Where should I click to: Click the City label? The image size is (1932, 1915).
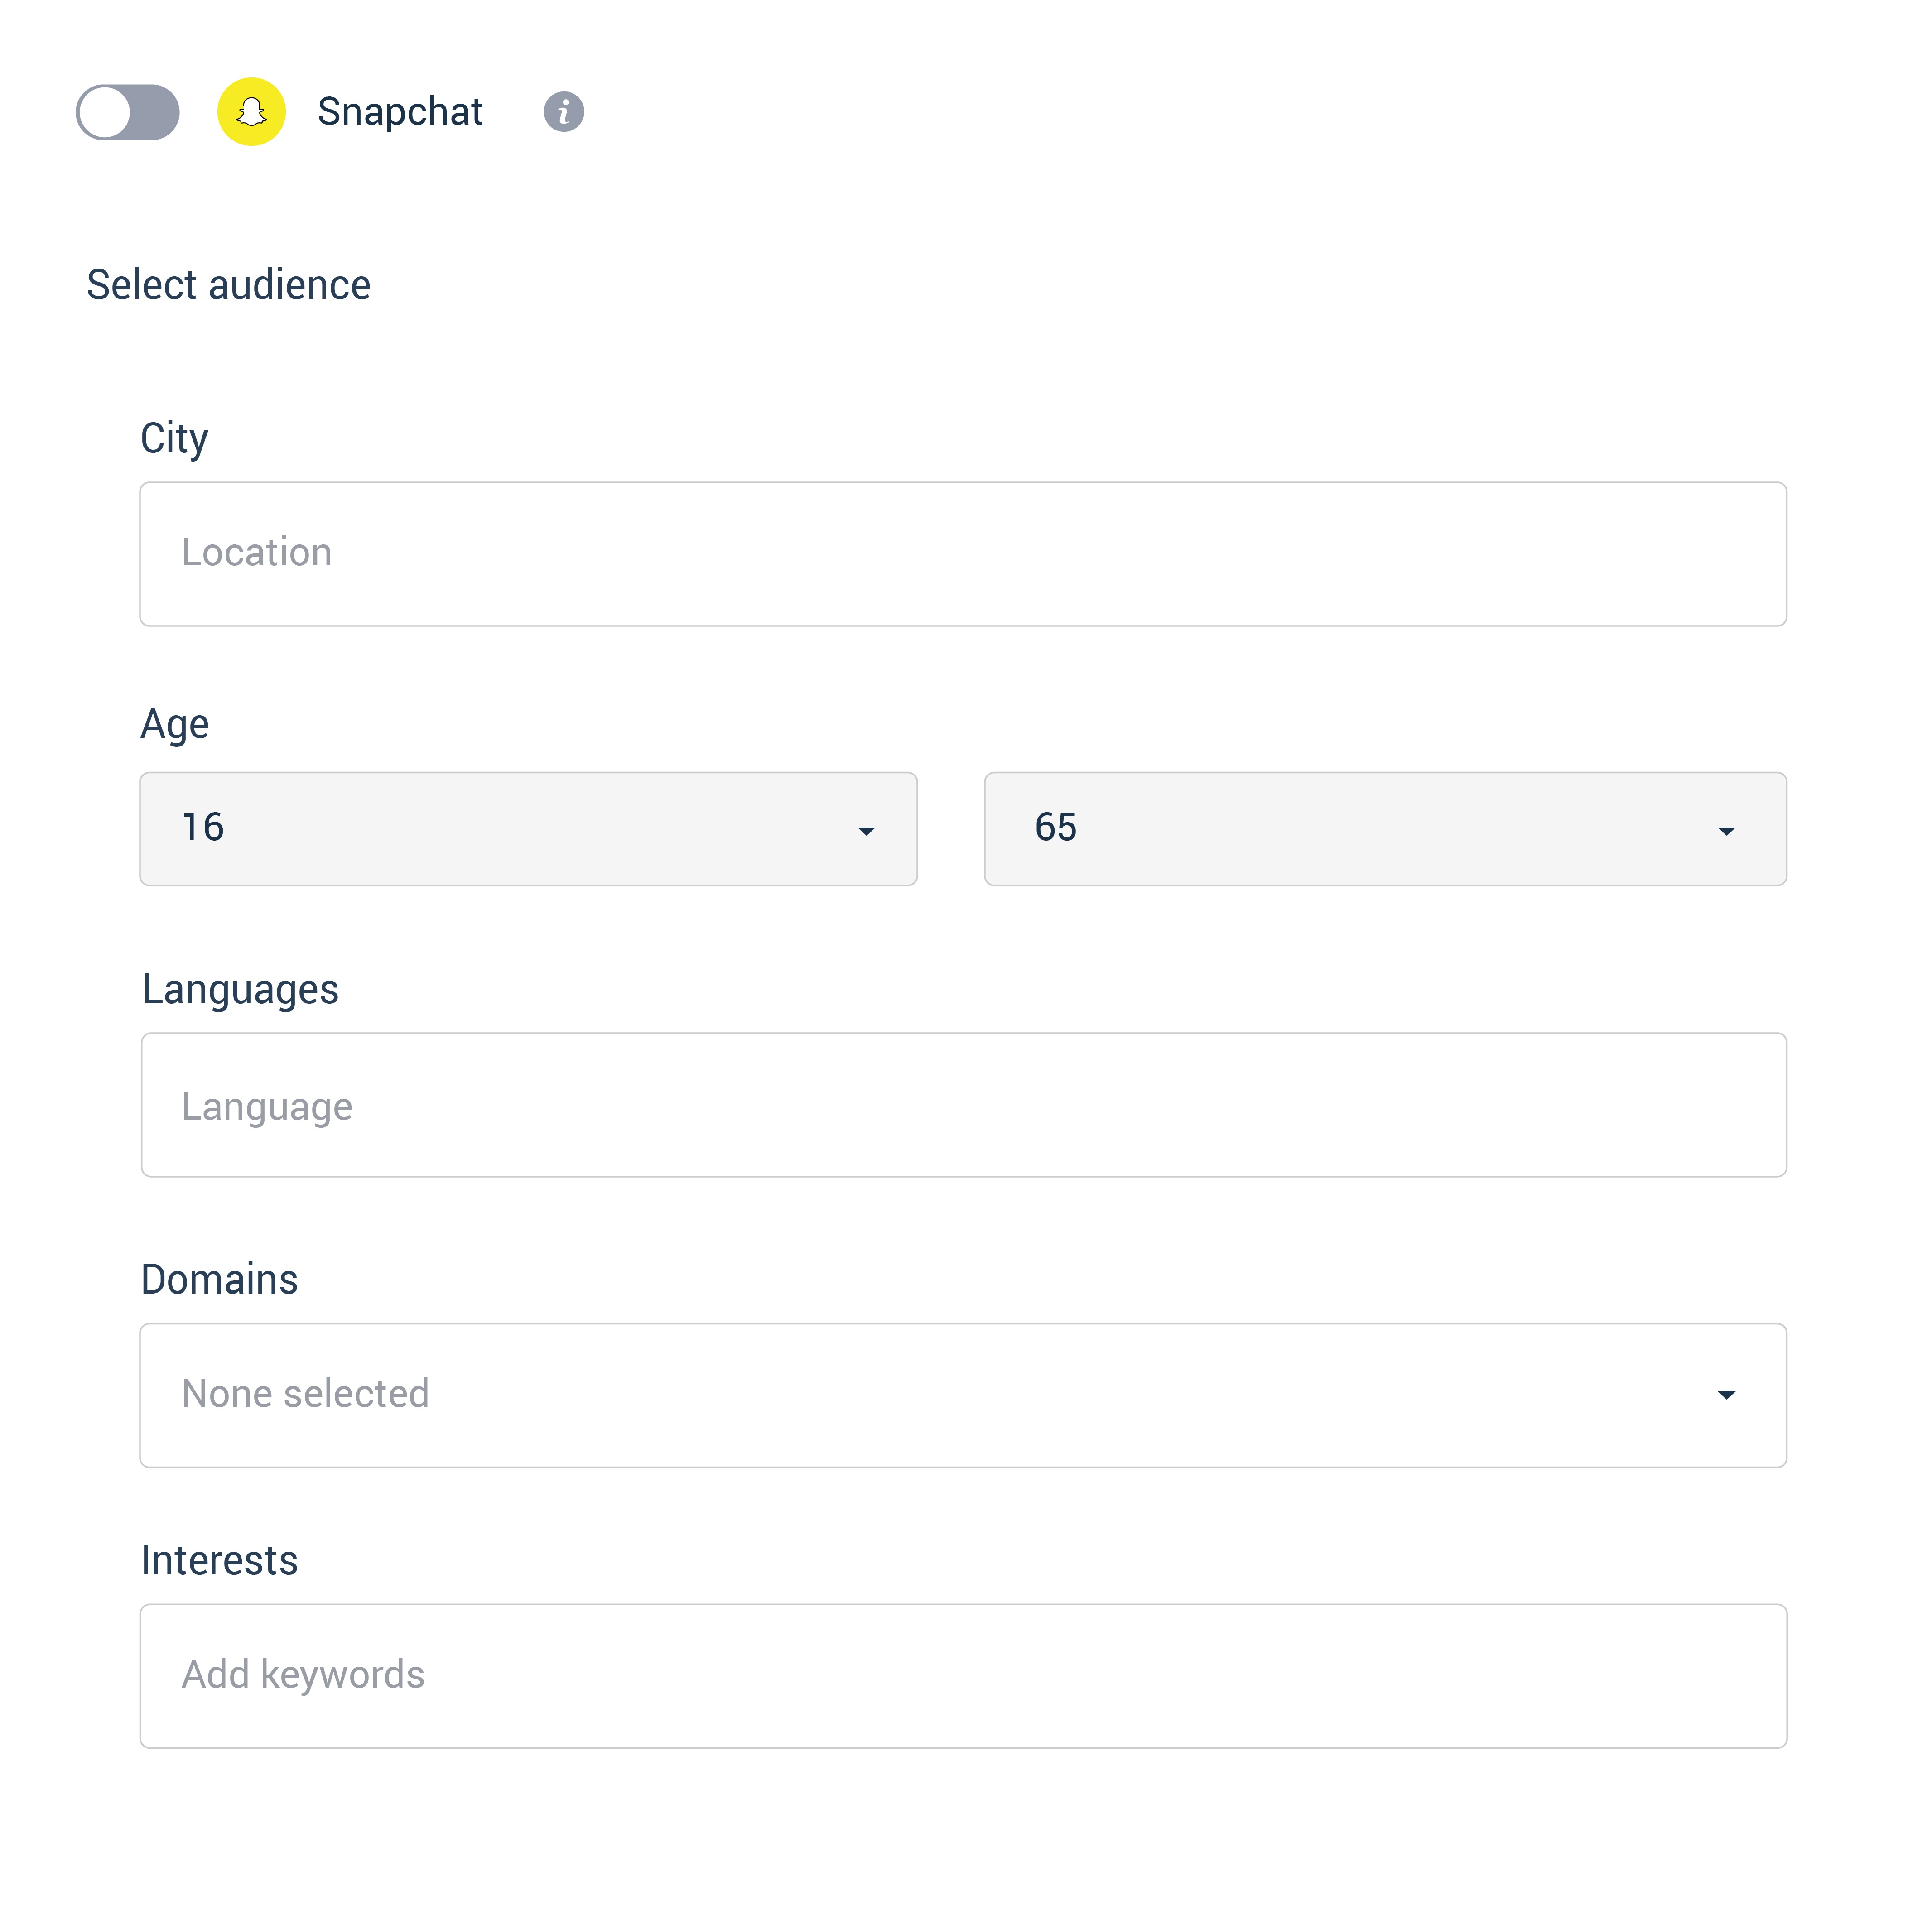click(x=174, y=439)
